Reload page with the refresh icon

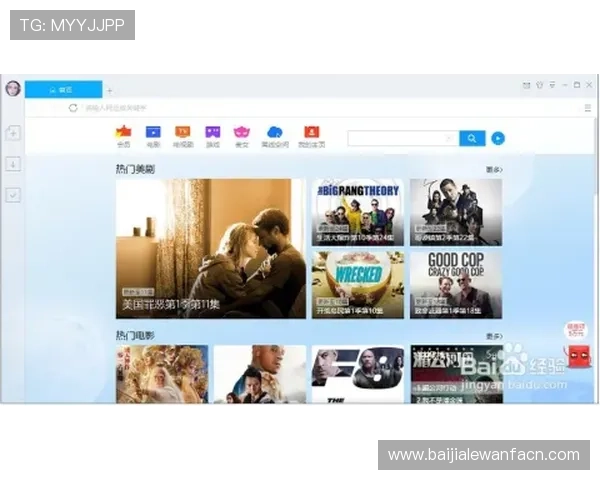click(73, 107)
